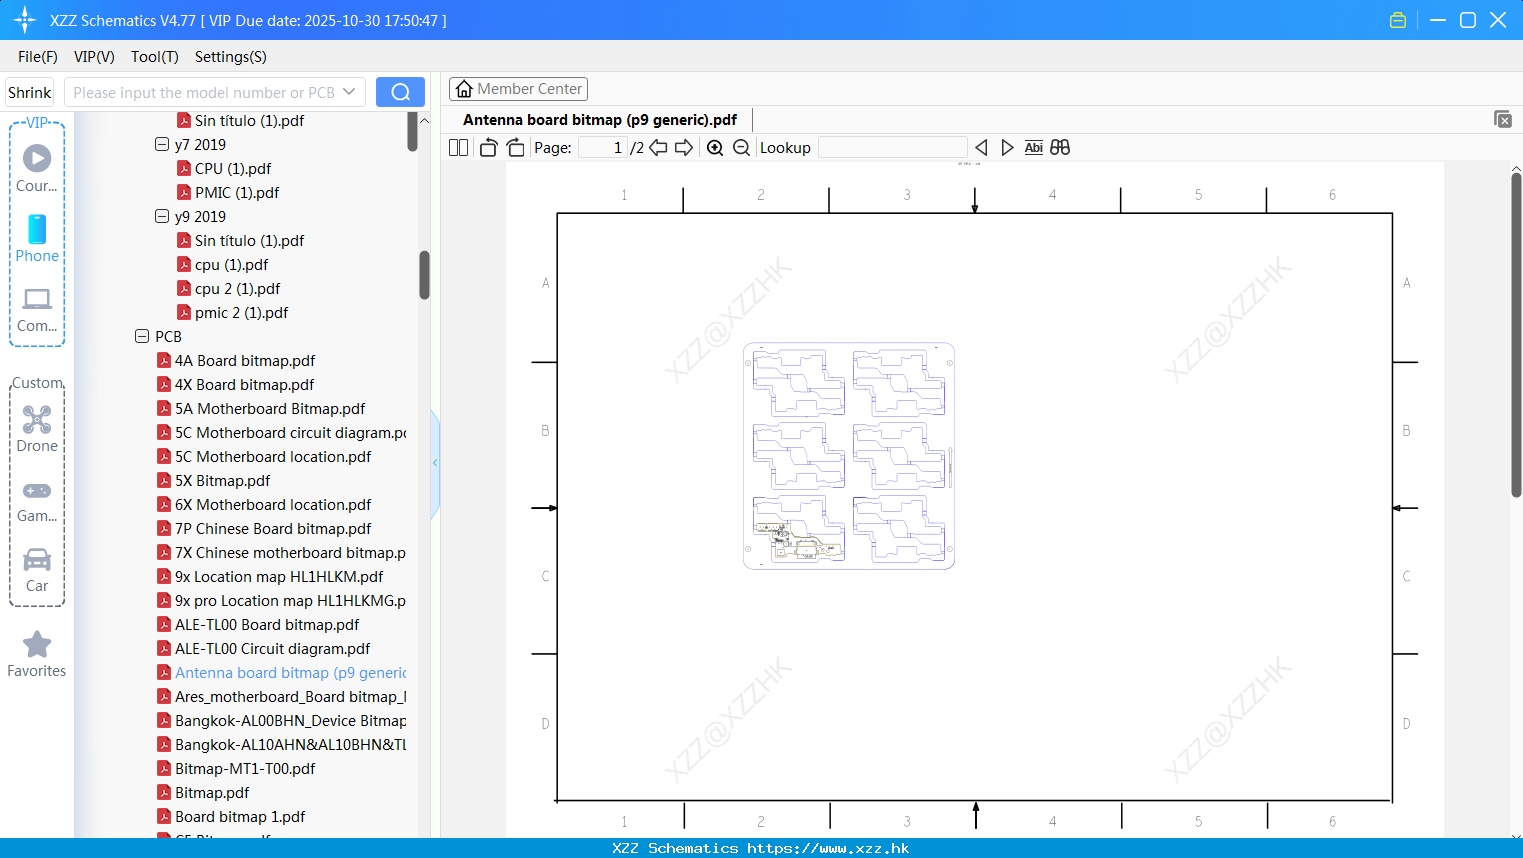
Task: Toggle the two-page view icon
Action: (x=458, y=148)
